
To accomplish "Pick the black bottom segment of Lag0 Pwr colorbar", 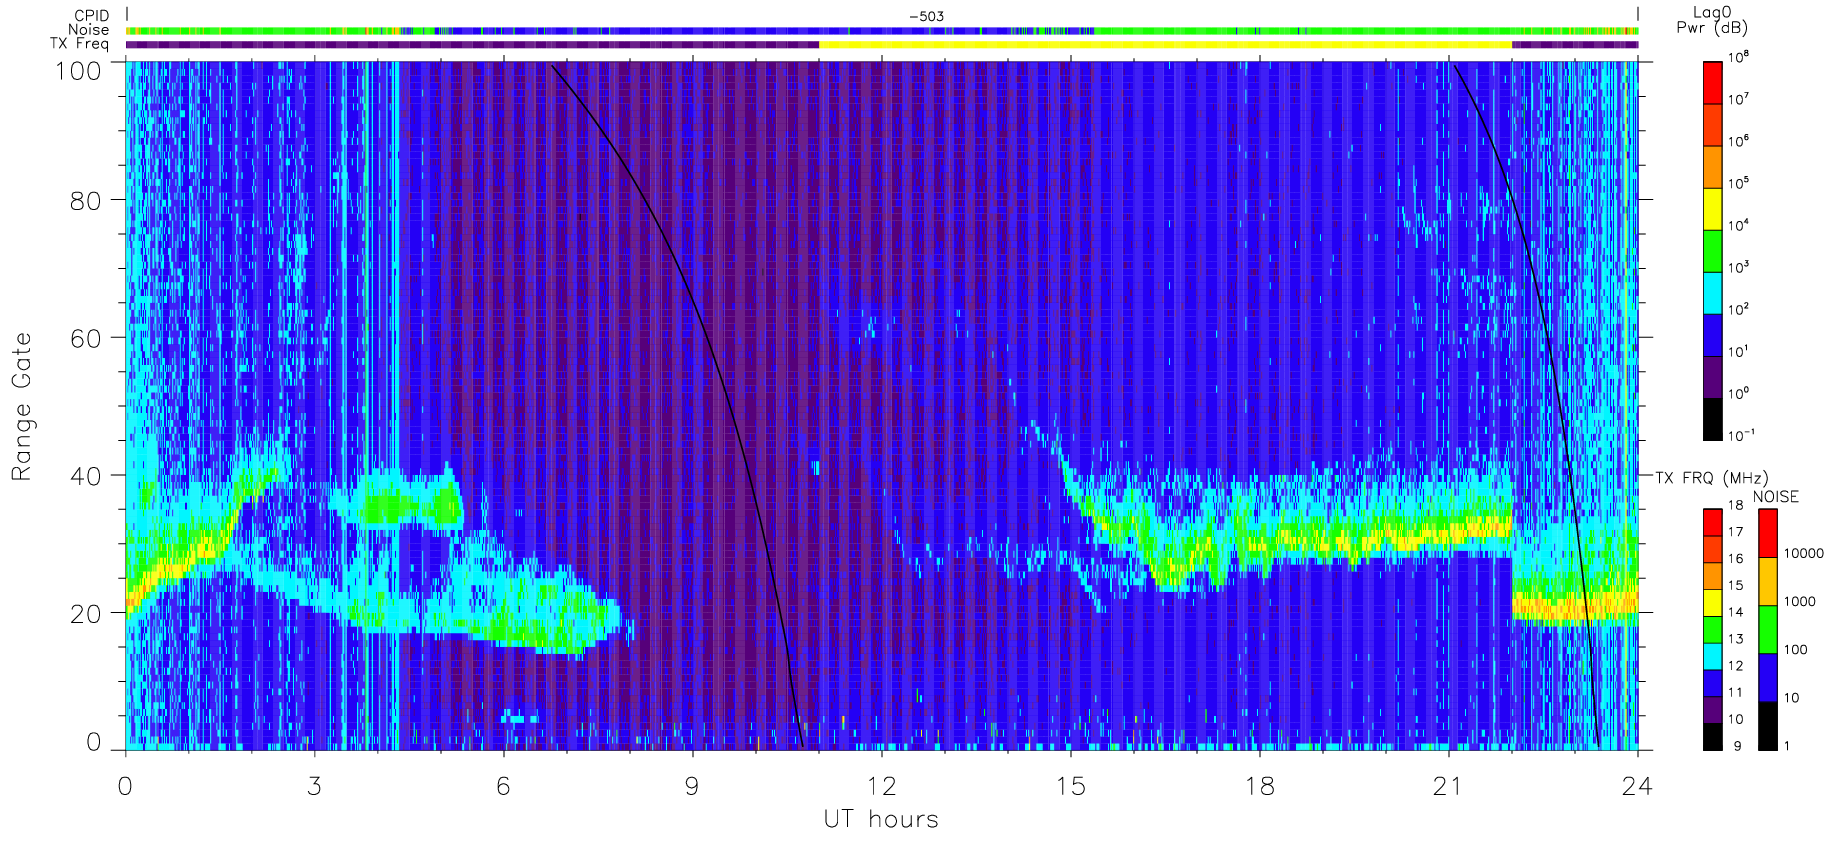I will 1712,419.
